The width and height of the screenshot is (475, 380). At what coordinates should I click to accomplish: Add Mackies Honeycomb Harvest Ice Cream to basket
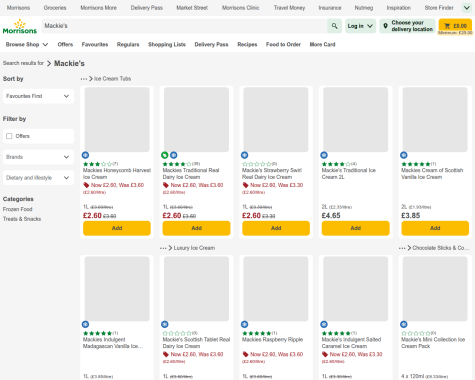click(x=117, y=228)
